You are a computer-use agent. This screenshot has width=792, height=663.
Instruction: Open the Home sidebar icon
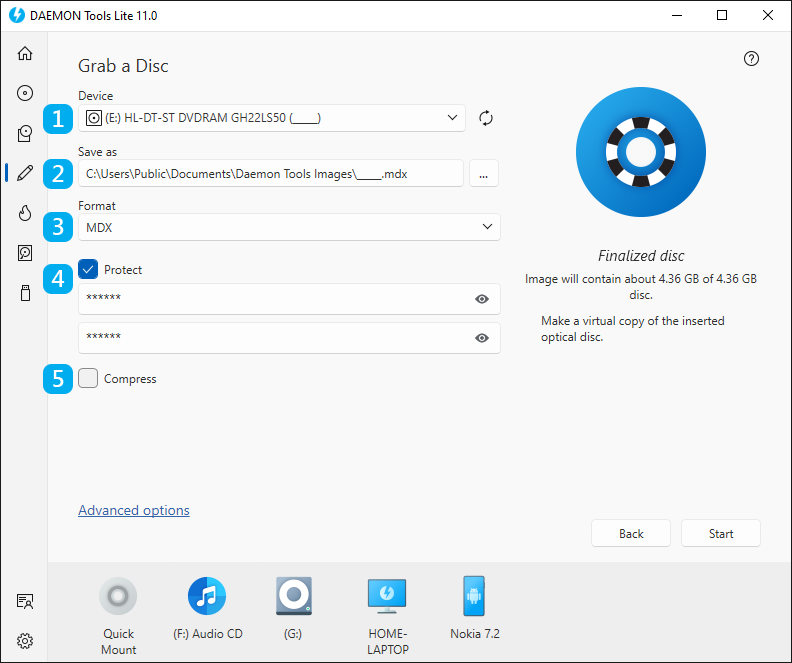coord(25,54)
